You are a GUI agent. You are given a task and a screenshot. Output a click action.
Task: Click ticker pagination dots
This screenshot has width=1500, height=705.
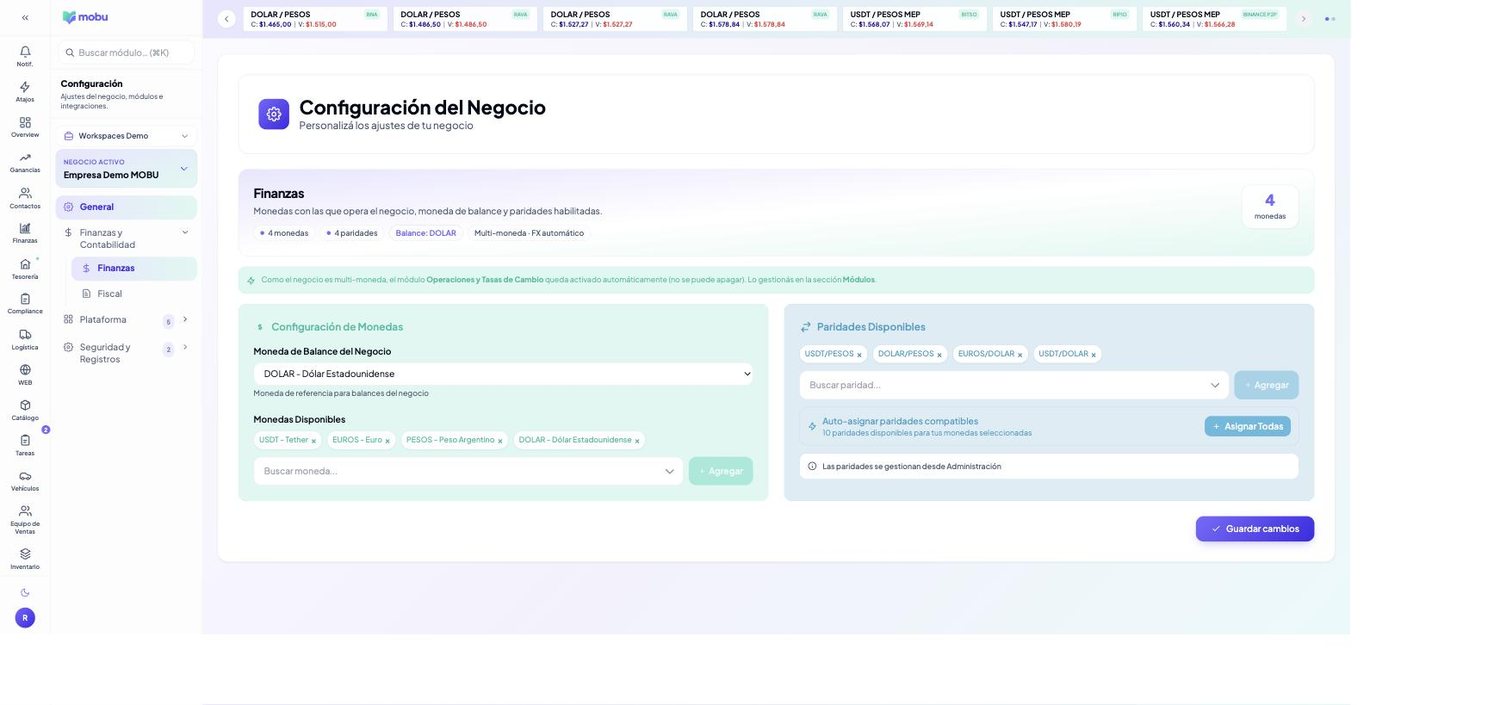tap(1330, 19)
